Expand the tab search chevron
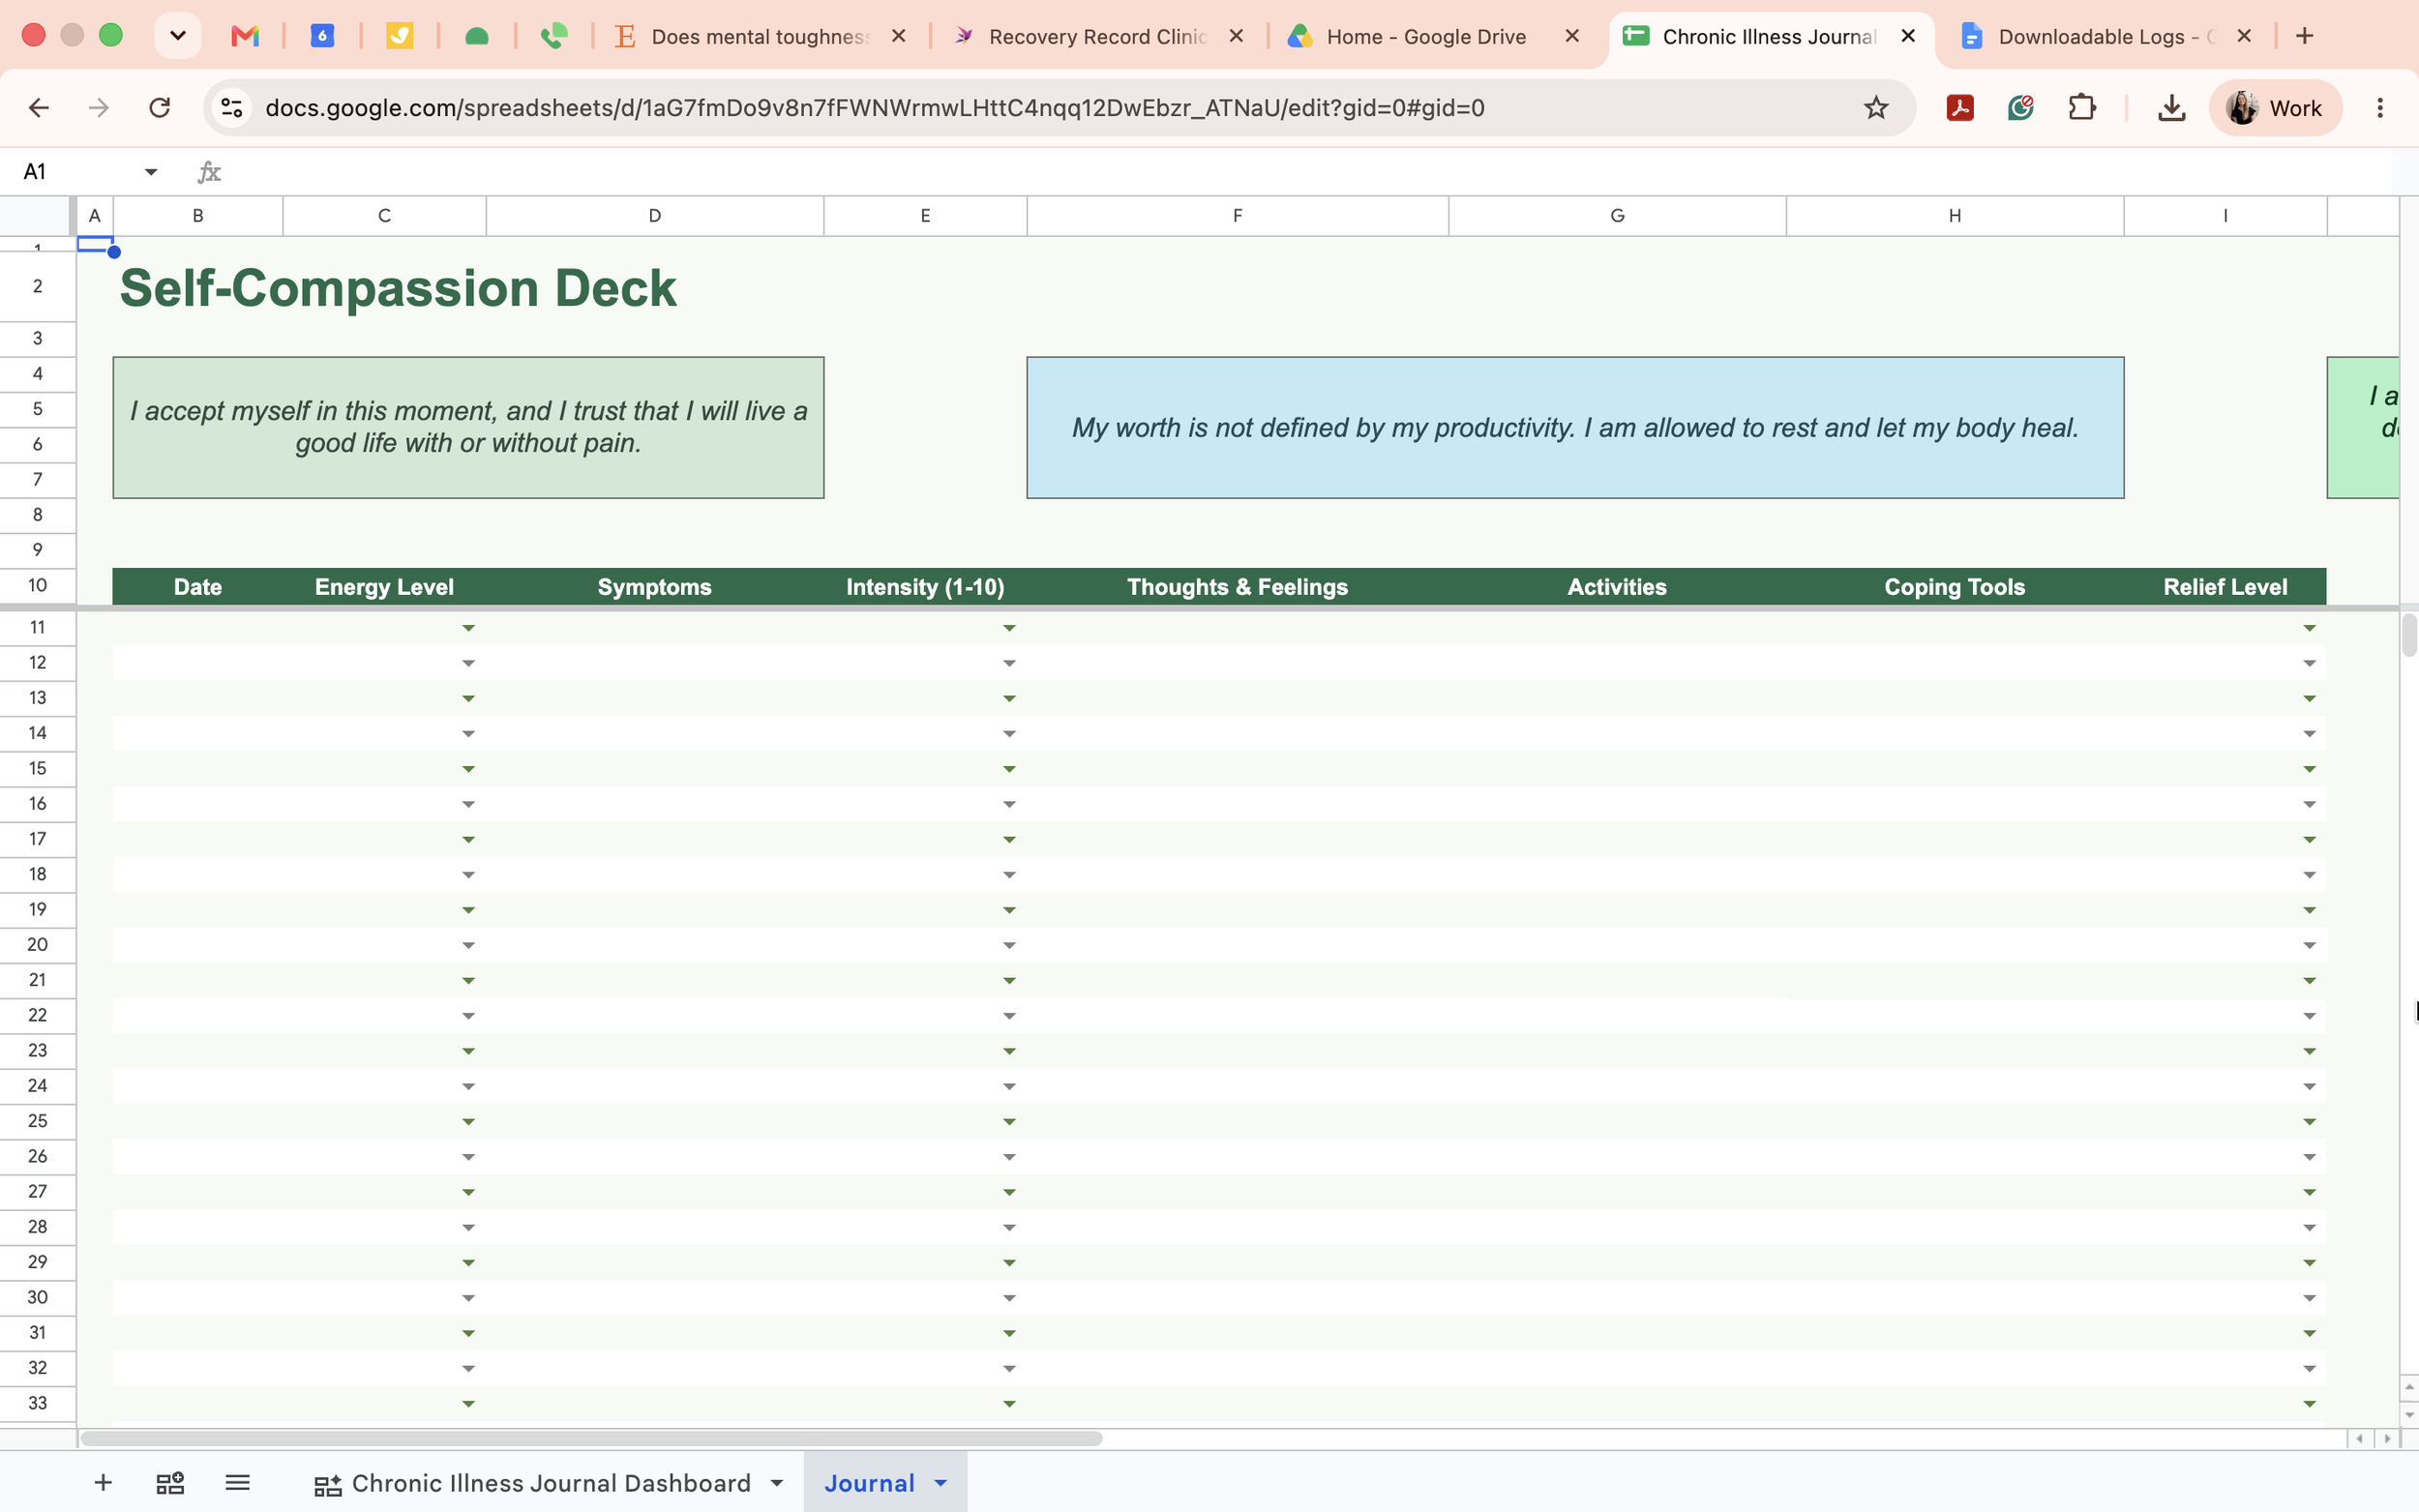 178,36
